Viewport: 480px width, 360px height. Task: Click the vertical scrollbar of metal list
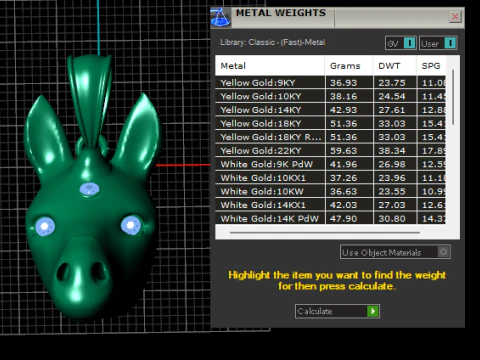(453, 97)
